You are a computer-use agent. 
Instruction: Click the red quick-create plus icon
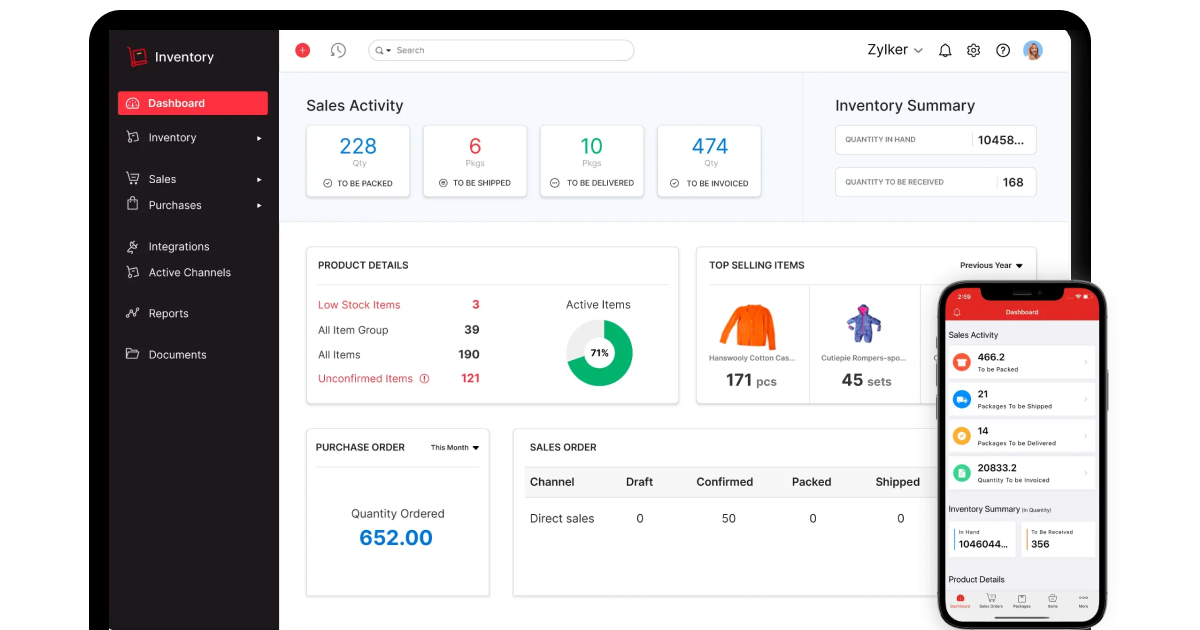(x=302, y=50)
